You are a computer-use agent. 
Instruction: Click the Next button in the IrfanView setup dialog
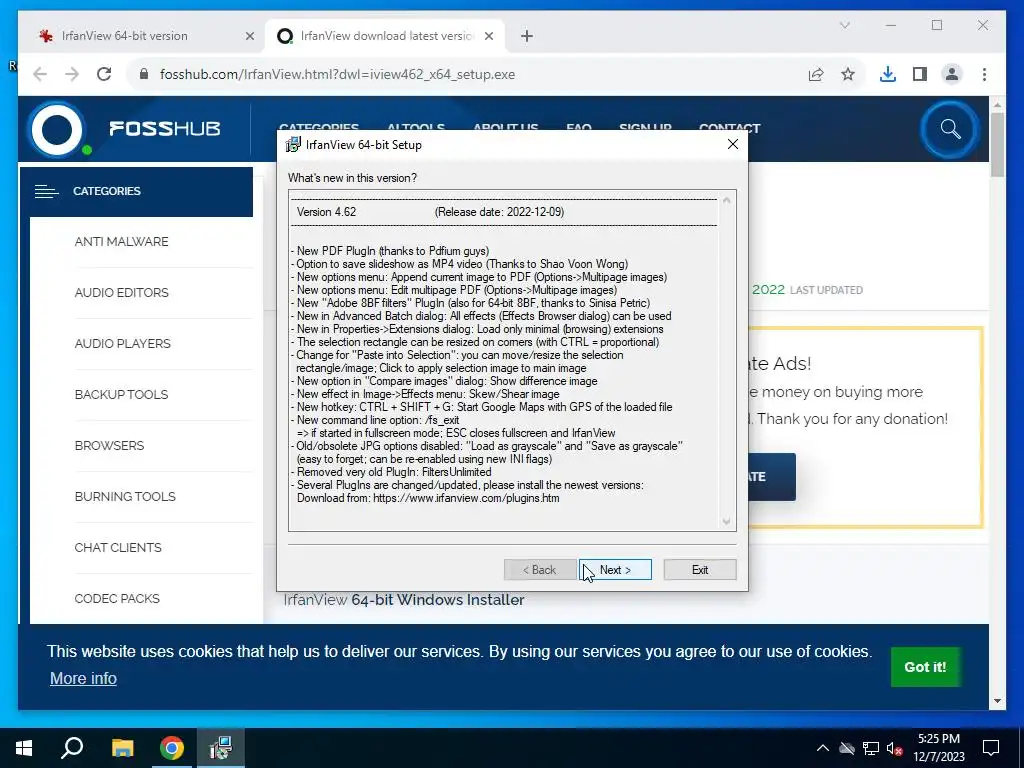point(615,569)
